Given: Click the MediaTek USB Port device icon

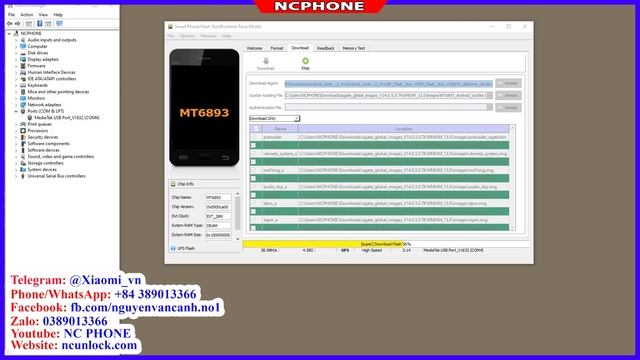Looking at the screenshot, I should click(x=30, y=118).
